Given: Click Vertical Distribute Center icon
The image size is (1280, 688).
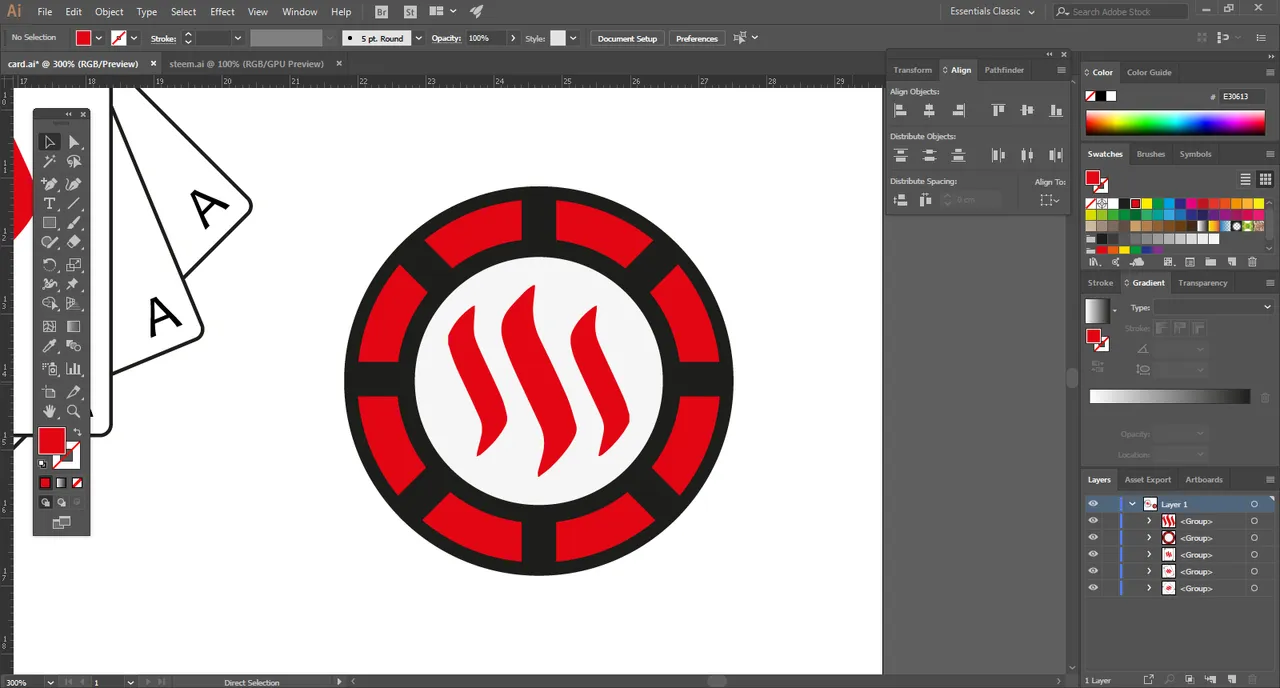Looking at the screenshot, I should click(929, 155).
